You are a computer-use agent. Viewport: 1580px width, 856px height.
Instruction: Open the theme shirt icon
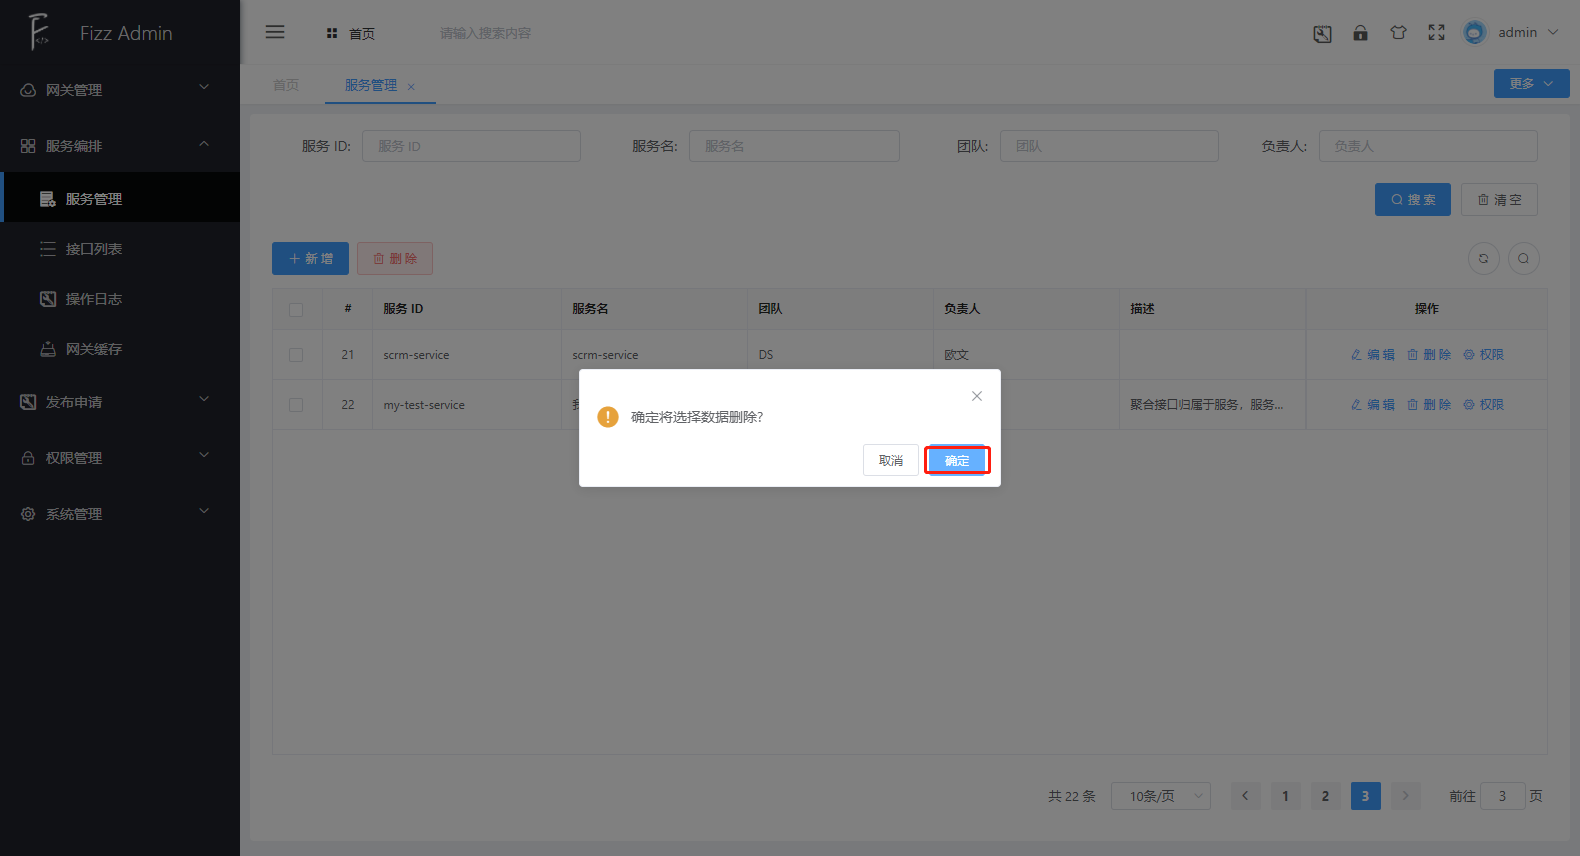tap(1398, 33)
